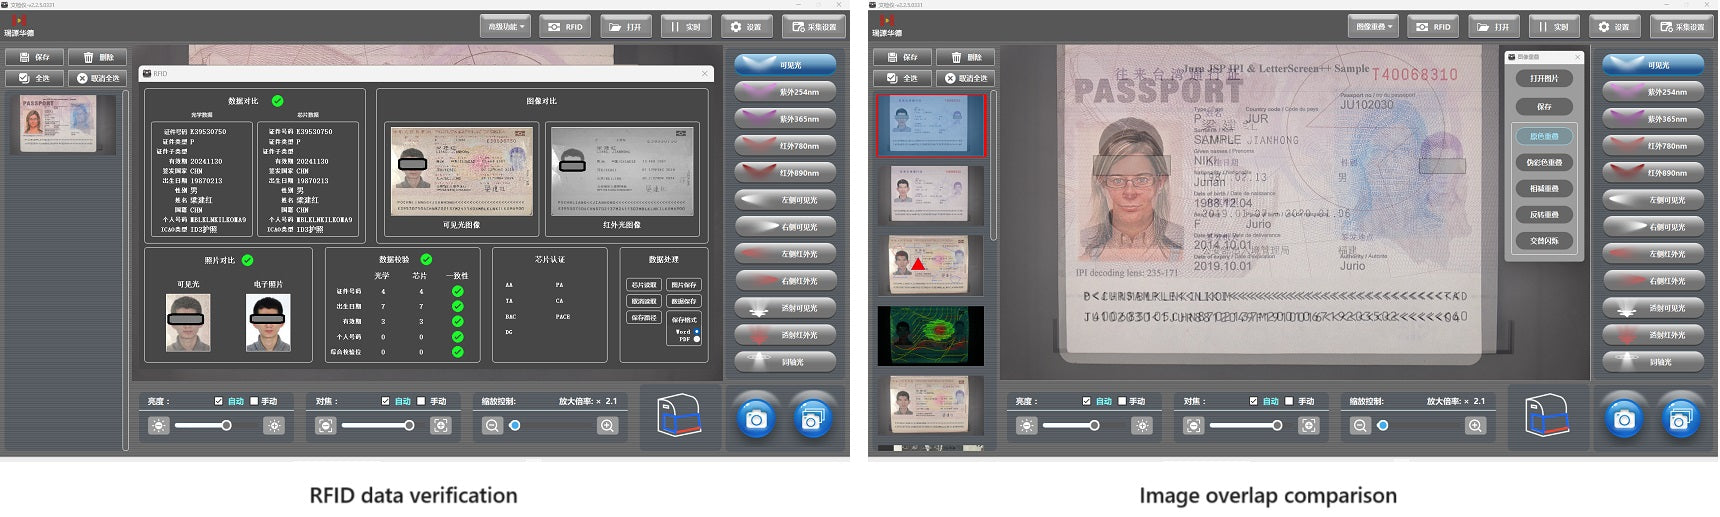Click RFID toolbar button in right window
The image size is (1720, 517).
[1433, 27]
